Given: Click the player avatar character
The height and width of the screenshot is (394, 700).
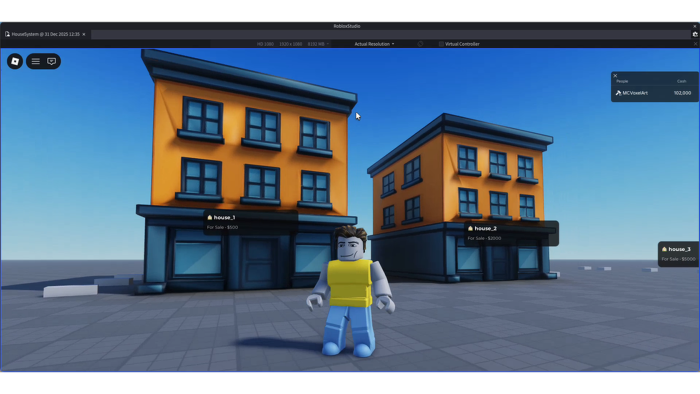Looking at the screenshot, I should pos(350,290).
